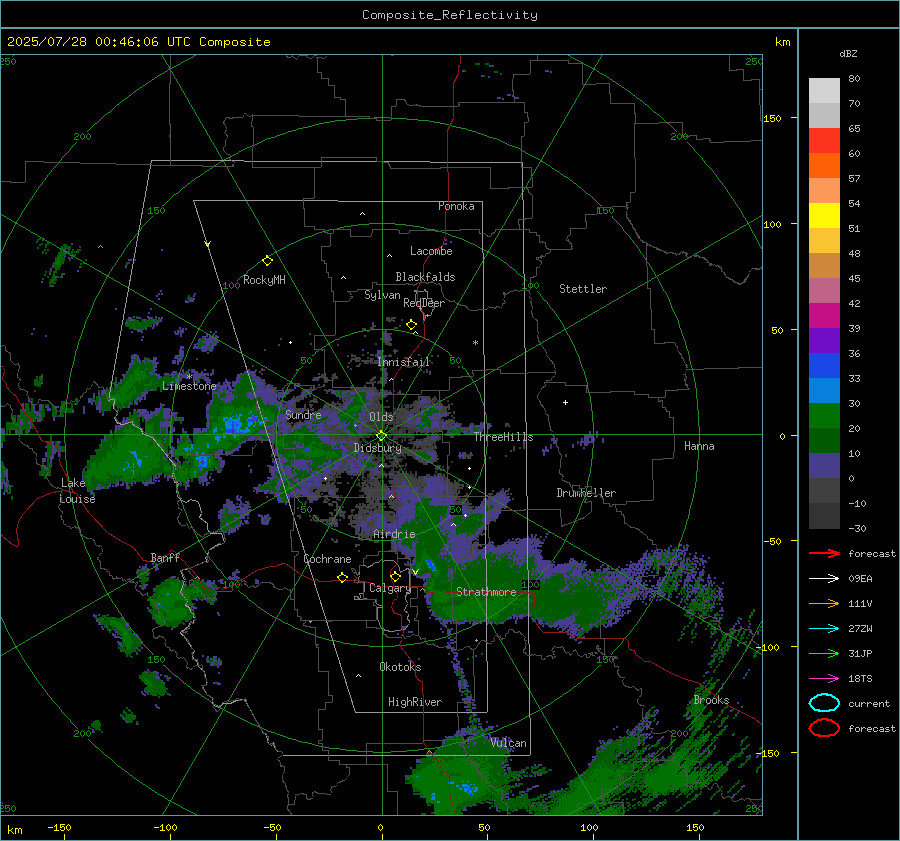Viewport: 900px width, 841px height.
Task: Click the Innisfail map label
Action: (404, 362)
